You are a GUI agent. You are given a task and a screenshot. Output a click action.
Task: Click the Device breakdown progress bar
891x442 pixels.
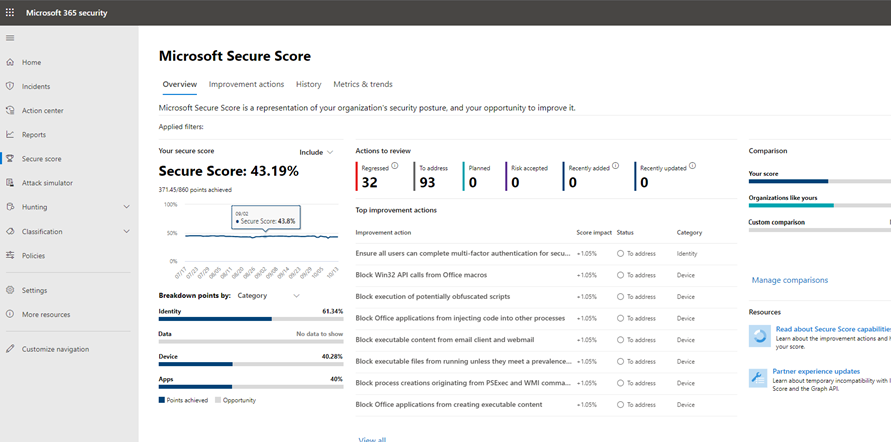251,364
